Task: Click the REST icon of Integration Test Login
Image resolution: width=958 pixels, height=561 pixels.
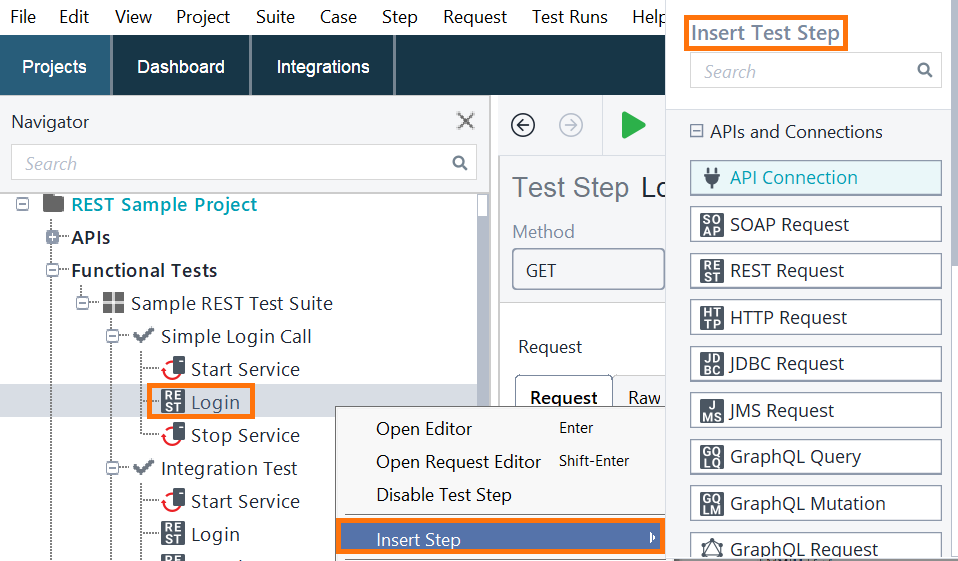Action: [x=173, y=534]
